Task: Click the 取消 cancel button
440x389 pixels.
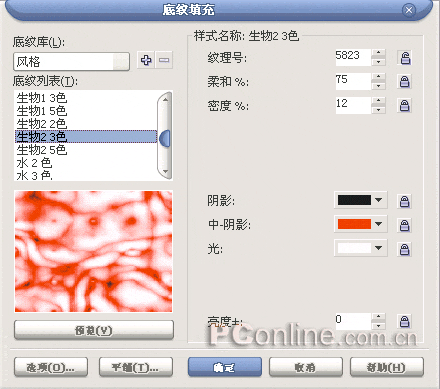Action: (x=306, y=367)
